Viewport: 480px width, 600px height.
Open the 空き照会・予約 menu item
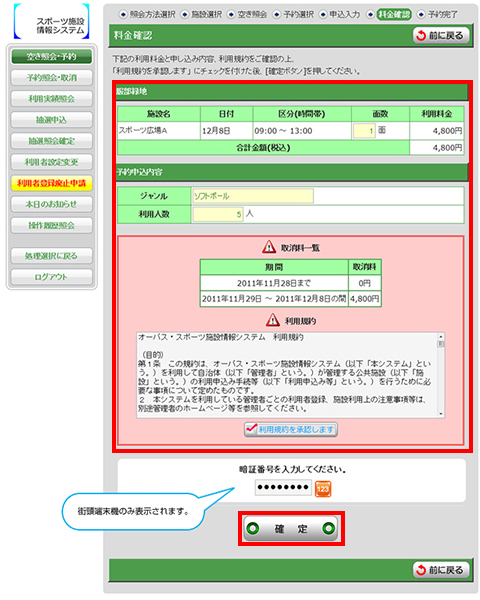point(52,57)
